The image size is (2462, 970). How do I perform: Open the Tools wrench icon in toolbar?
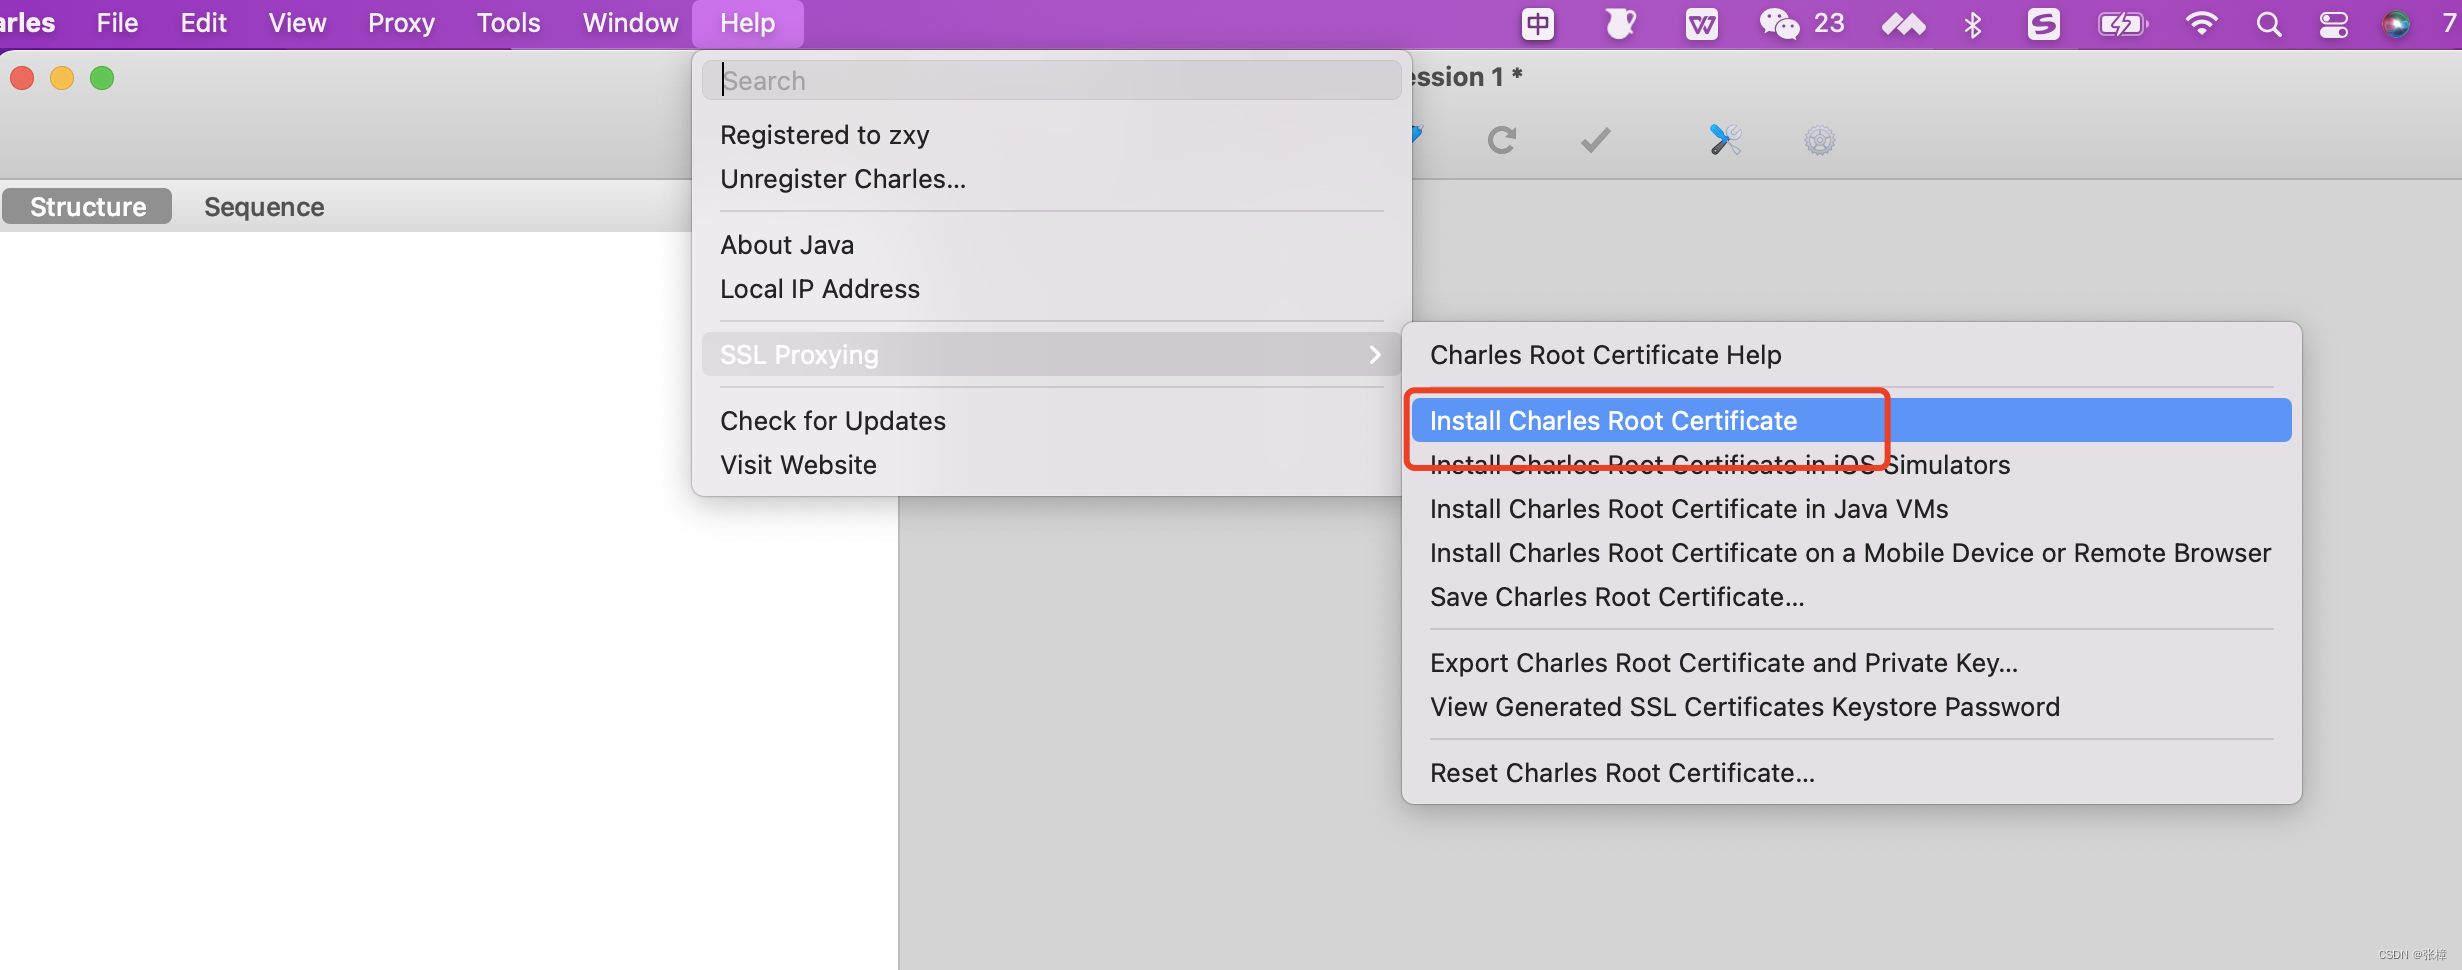(x=1725, y=140)
